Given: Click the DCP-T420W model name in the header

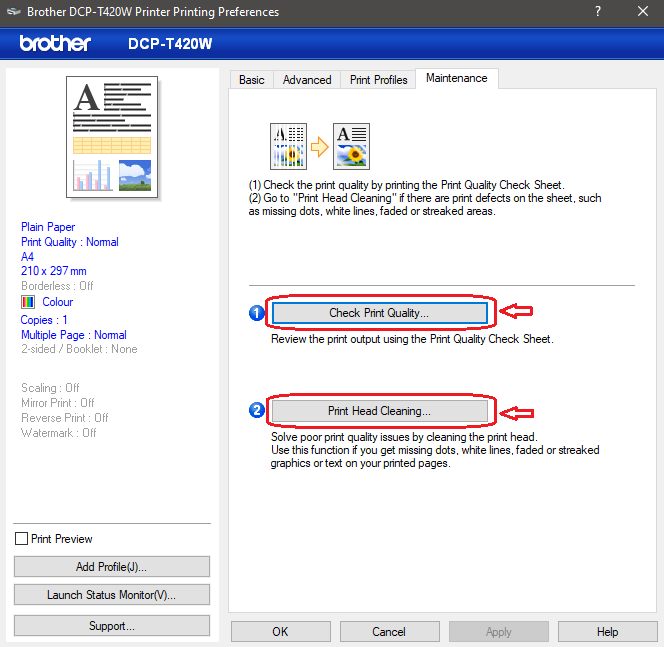Looking at the screenshot, I should [x=170, y=43].
